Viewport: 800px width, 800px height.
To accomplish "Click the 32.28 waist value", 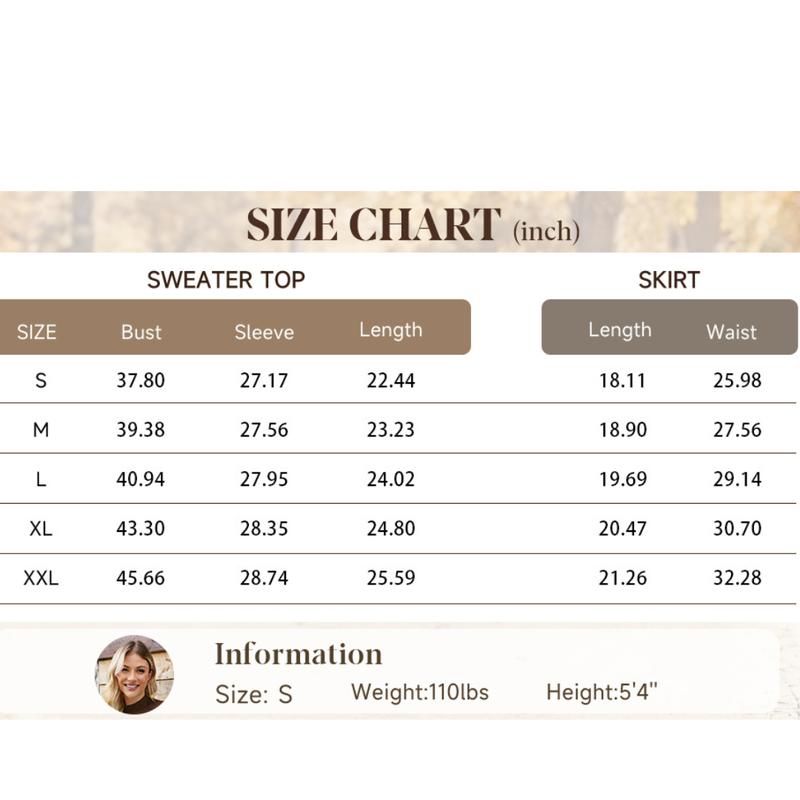I will [x=737, y=578].
